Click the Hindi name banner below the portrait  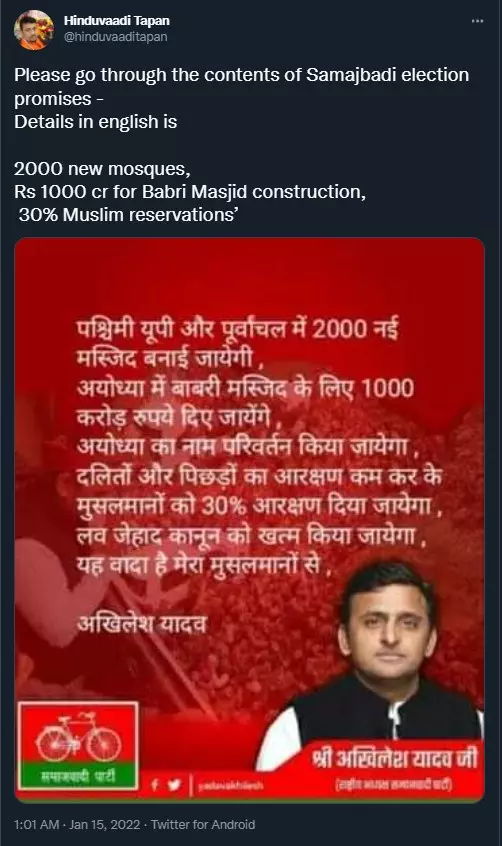tap(394, 766)
